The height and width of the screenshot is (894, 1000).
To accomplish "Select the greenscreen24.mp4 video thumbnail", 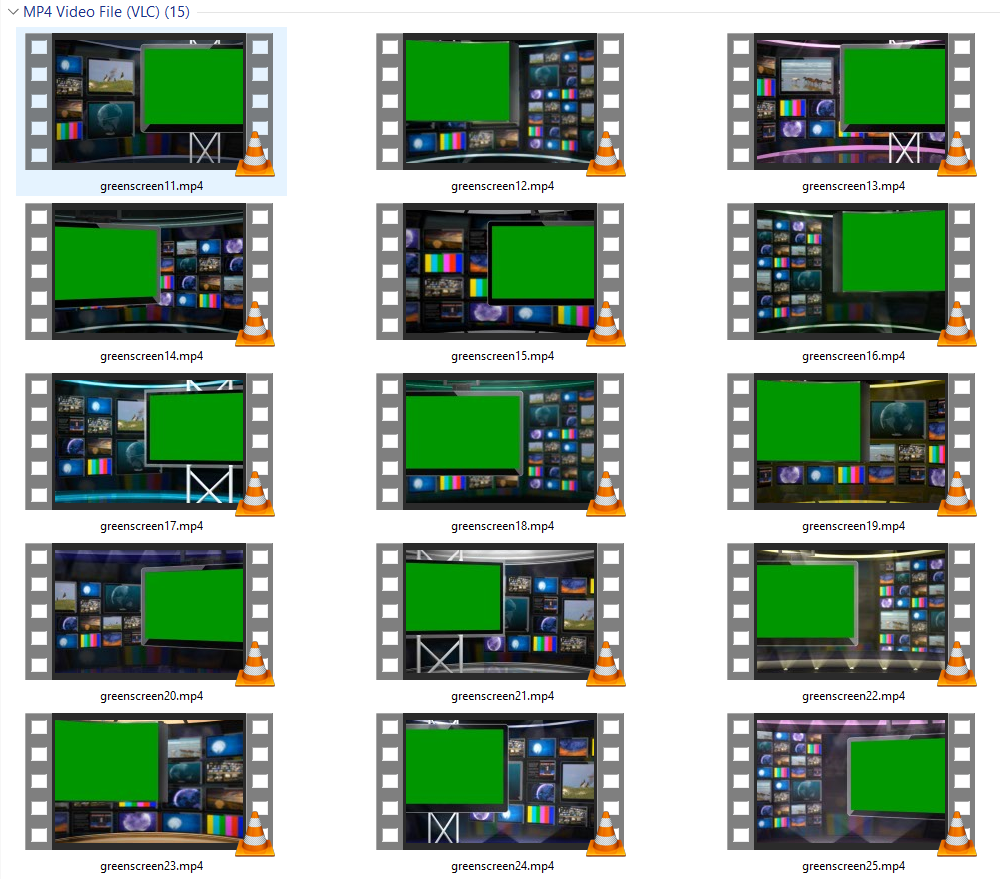I will 500,782.
